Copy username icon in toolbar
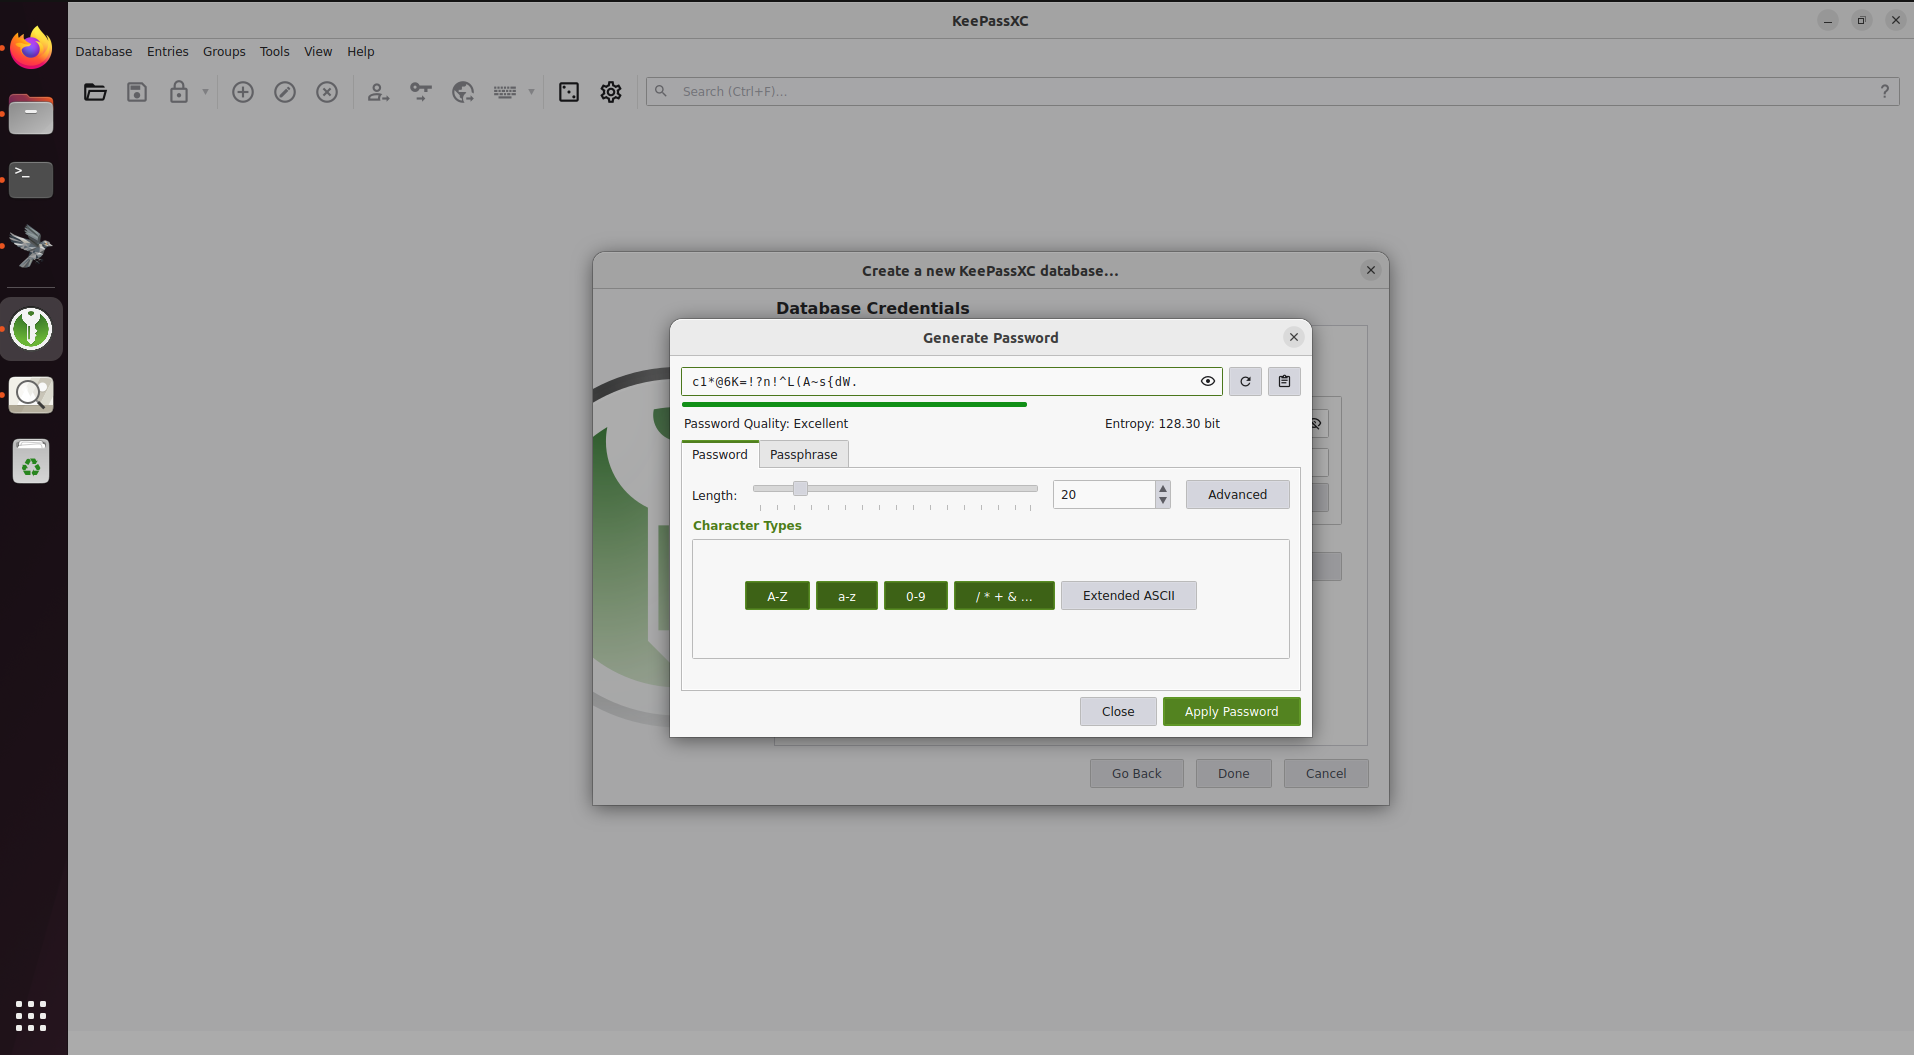1914x1055 pixels. [x=378, y=92]
